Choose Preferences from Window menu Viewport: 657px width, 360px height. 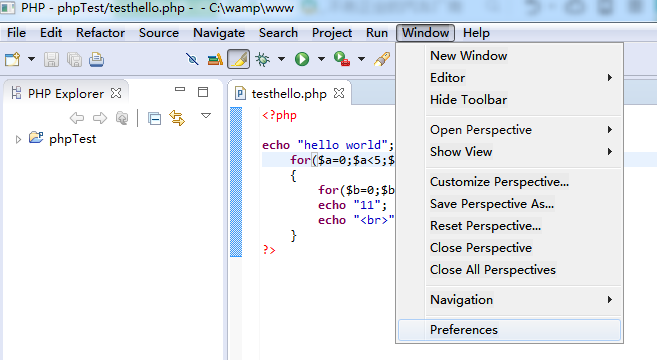click(510, 330)
